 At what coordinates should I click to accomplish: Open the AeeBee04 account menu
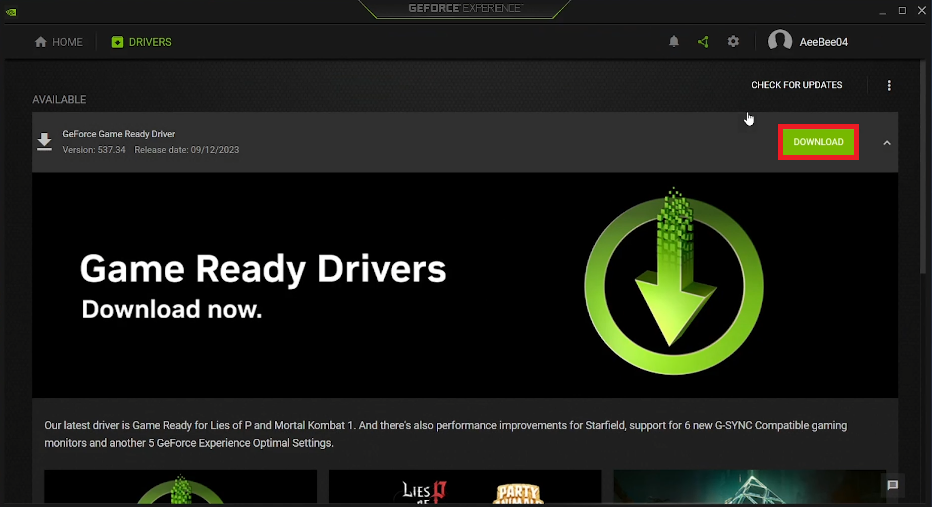click(x=824, y=42)
